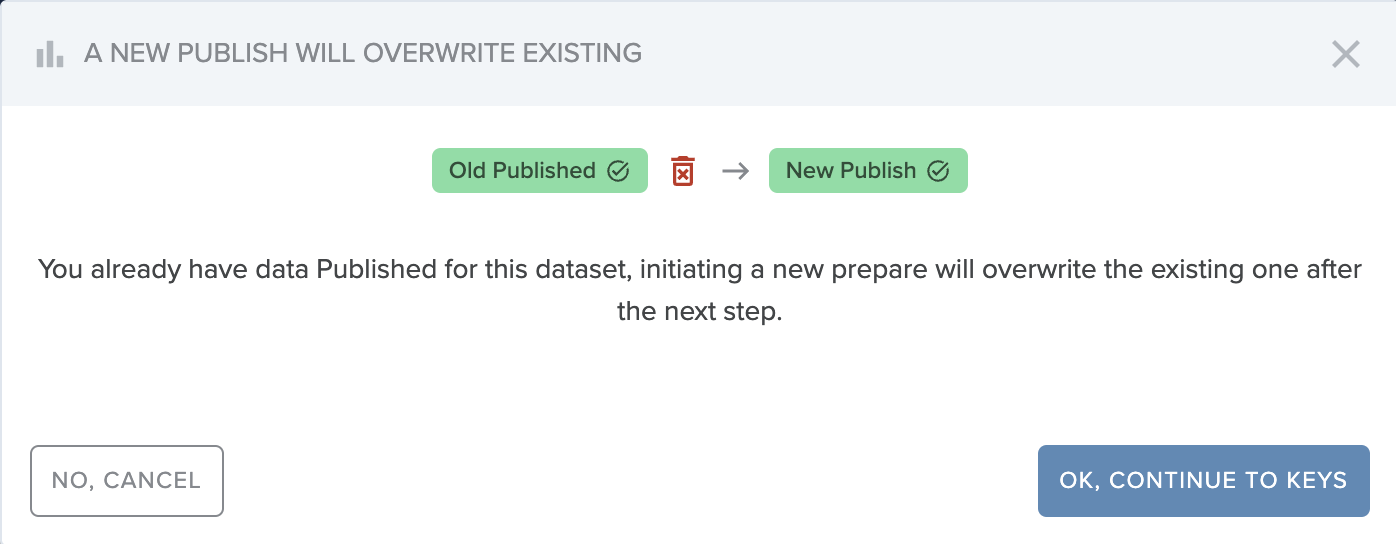
Task: Click the 'New Publish' label text
Action: point(851,171)
